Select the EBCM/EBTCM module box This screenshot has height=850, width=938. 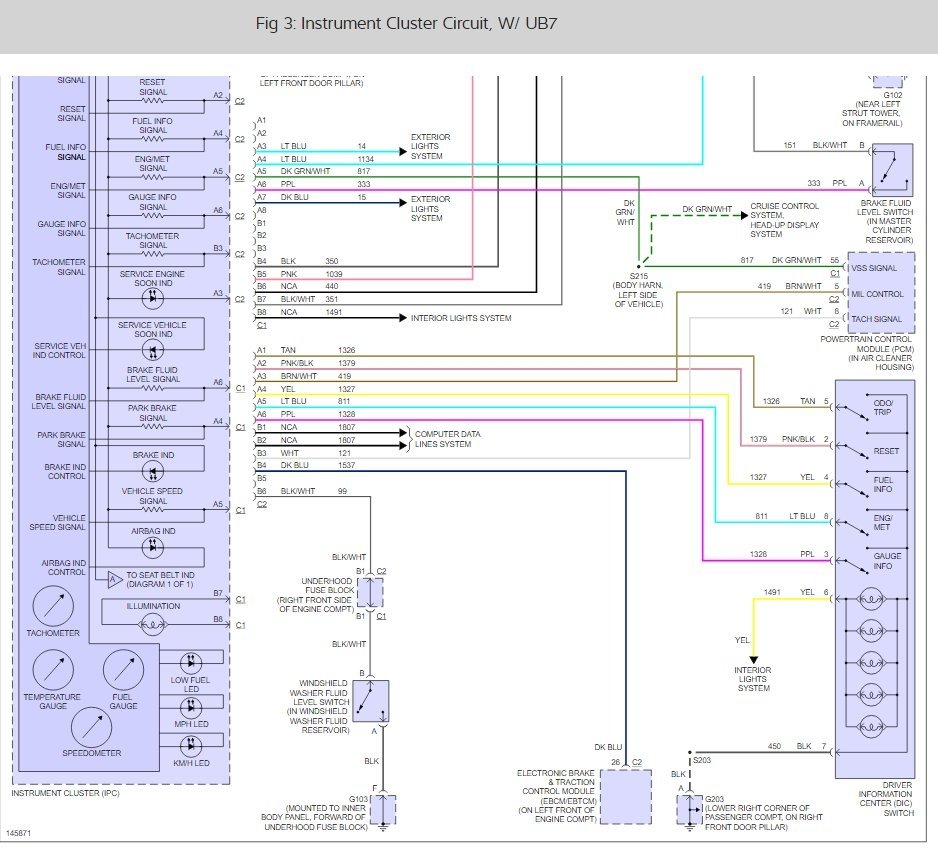[x=626, y=797]
